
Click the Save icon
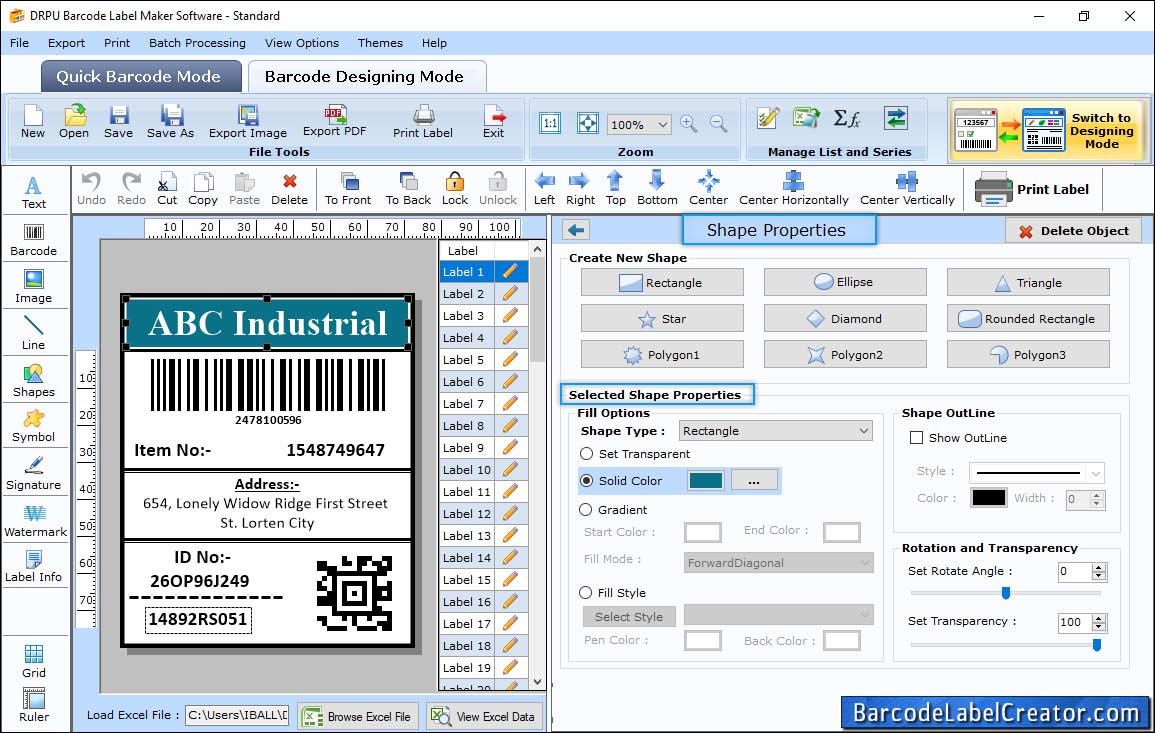(x=118, y=122)
